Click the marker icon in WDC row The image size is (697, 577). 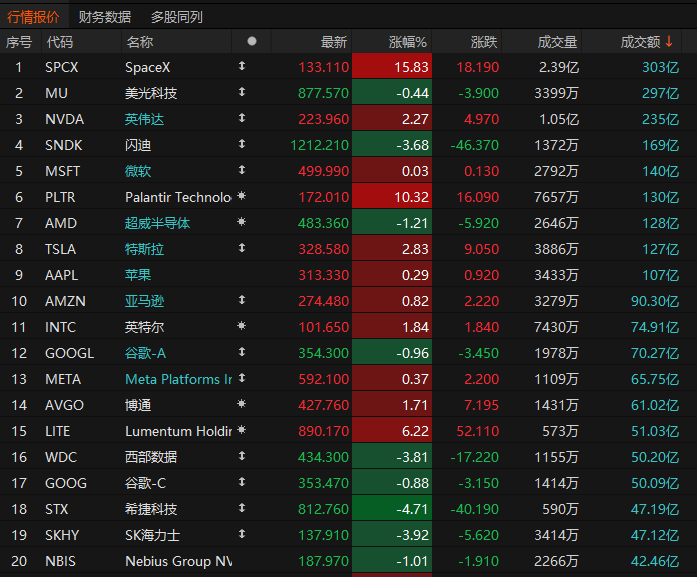(x=242, y=456)
